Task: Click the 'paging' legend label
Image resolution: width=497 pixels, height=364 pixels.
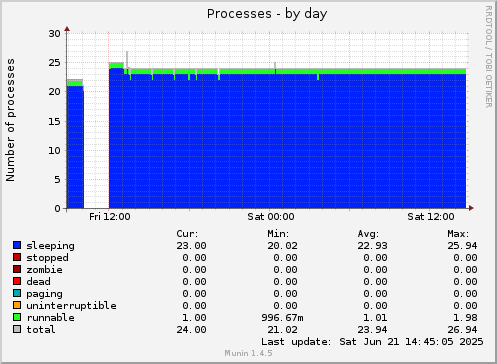Action: tap(44, 294)
